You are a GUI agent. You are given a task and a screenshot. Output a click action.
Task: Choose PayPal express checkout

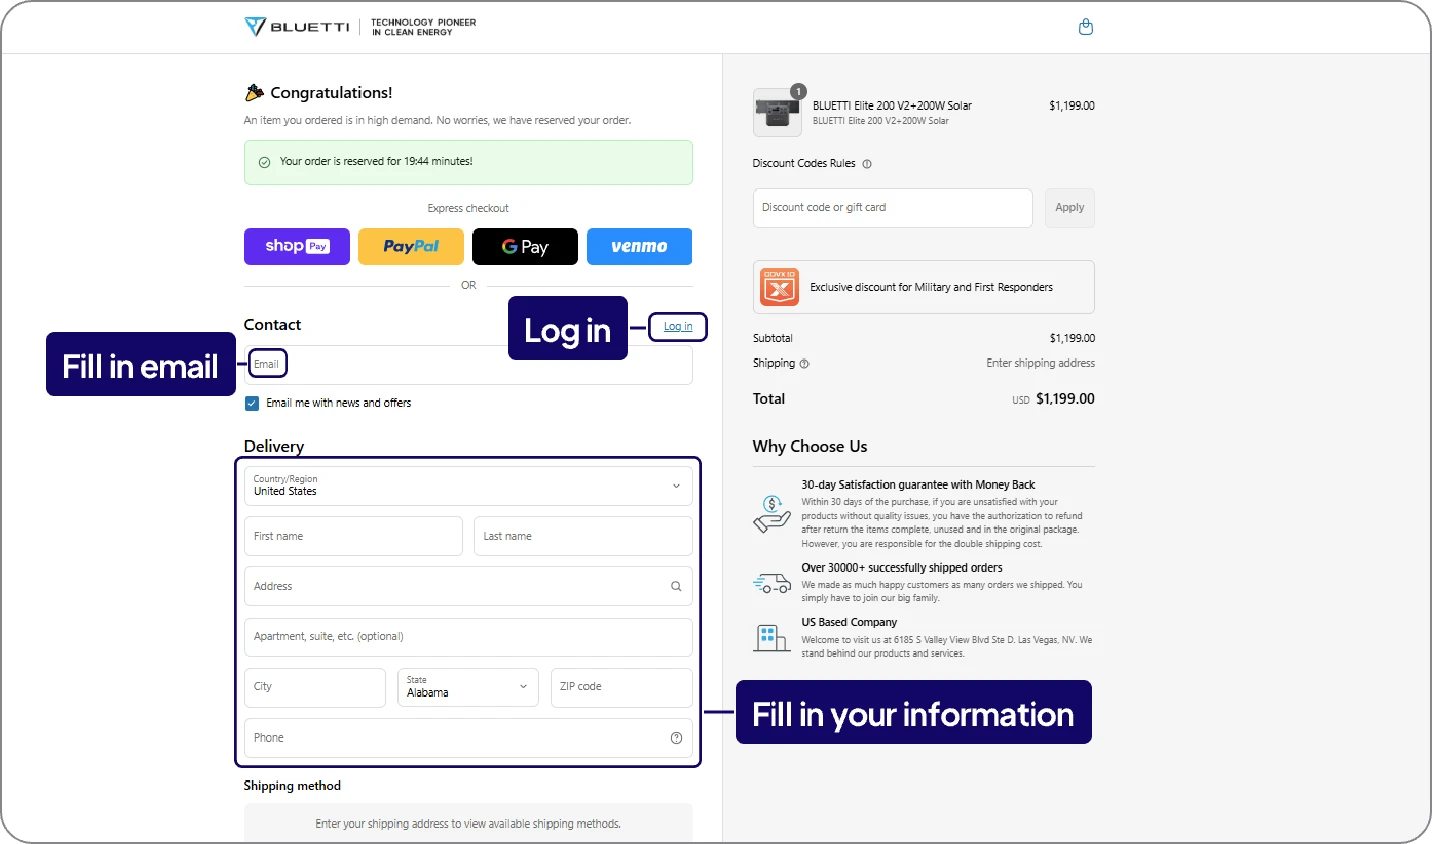411,247
